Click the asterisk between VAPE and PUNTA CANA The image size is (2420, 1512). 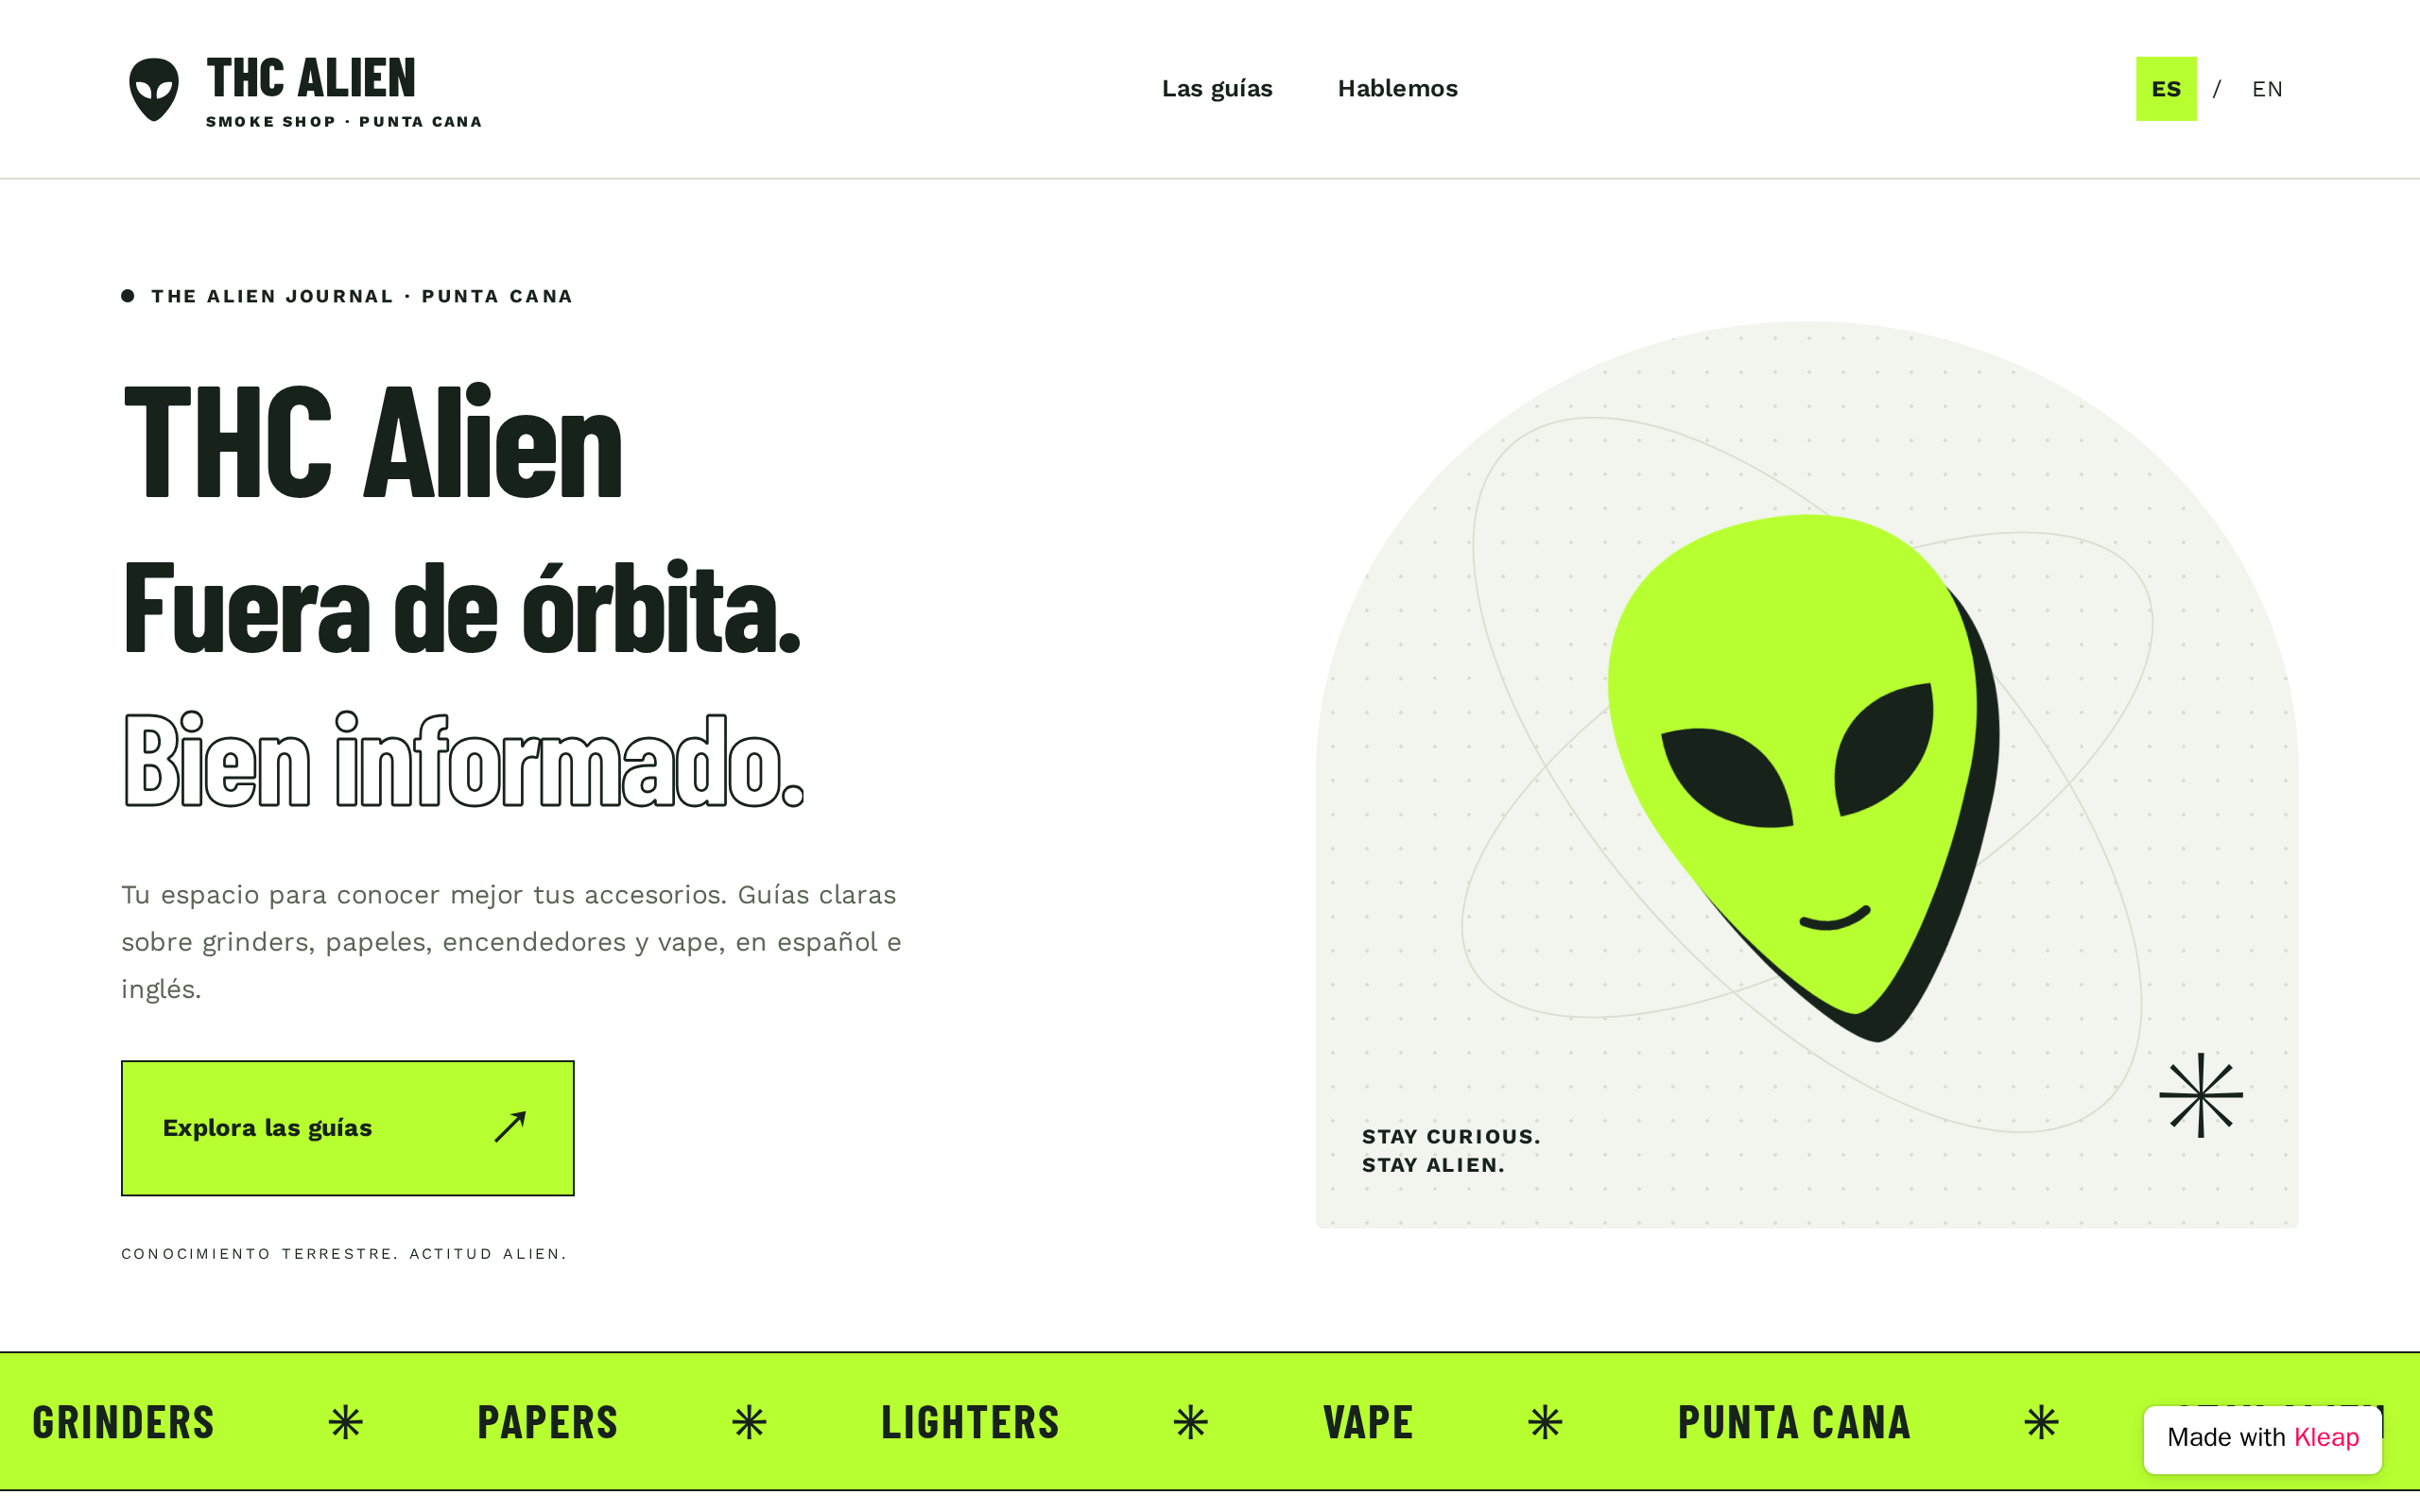[1545, 1422]
